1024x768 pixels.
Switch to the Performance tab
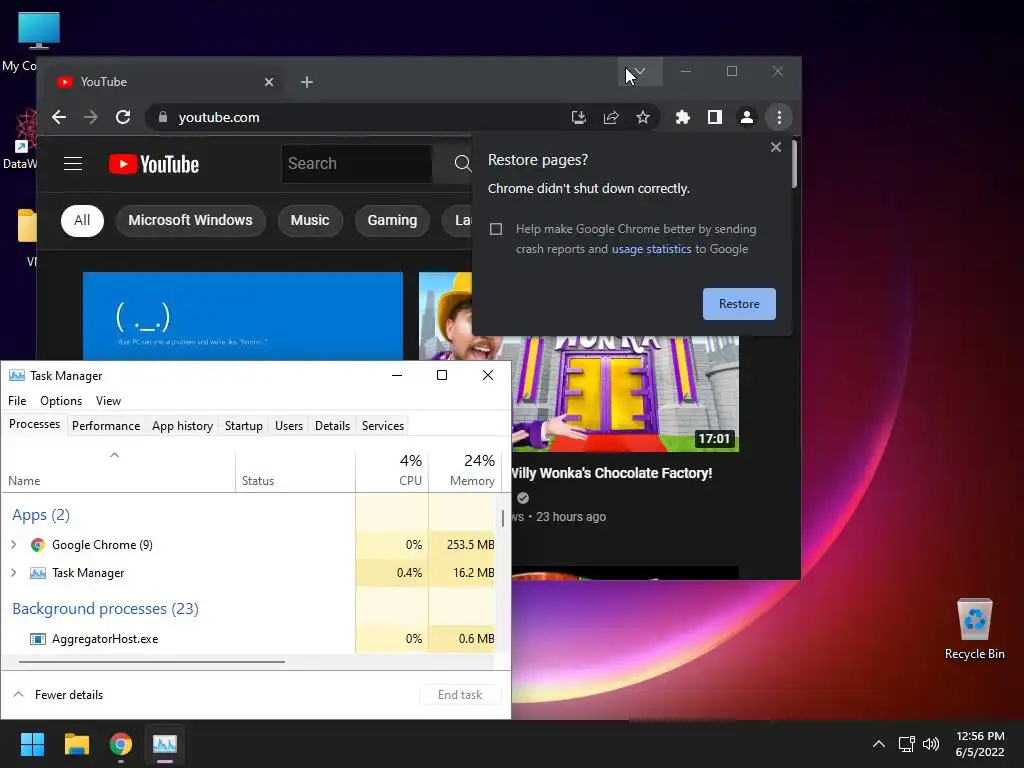click(x=106, y=426)
